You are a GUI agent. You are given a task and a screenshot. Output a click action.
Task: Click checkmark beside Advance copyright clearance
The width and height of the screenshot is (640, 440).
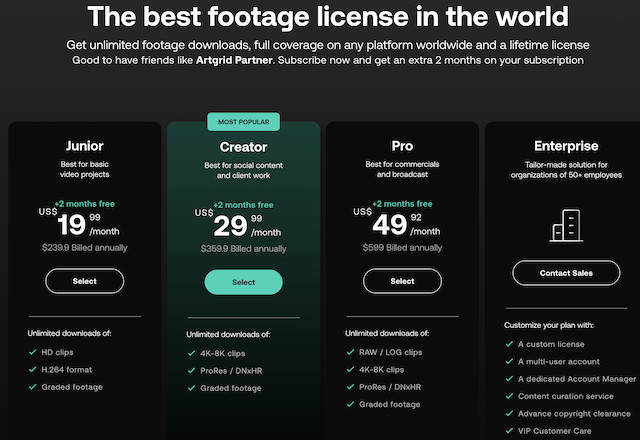509,413
